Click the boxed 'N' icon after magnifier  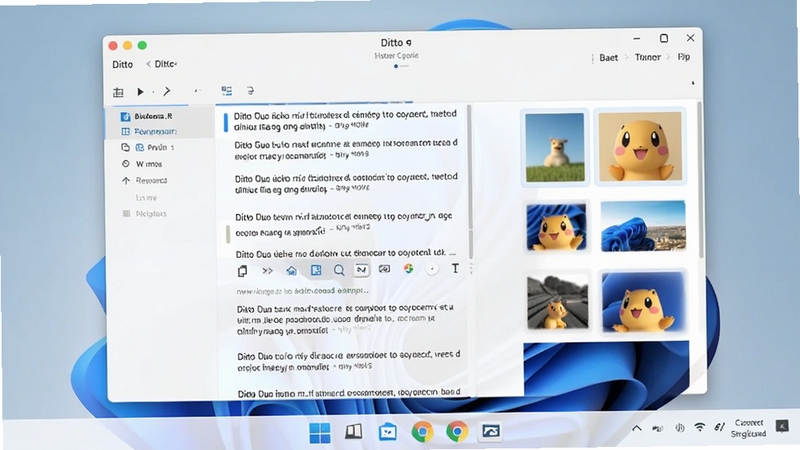[362, 269]
